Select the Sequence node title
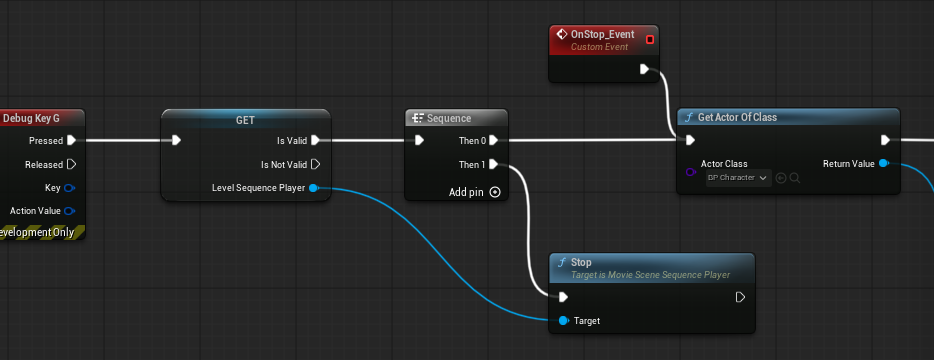This screenshot has width=934, height=360. 449,118
